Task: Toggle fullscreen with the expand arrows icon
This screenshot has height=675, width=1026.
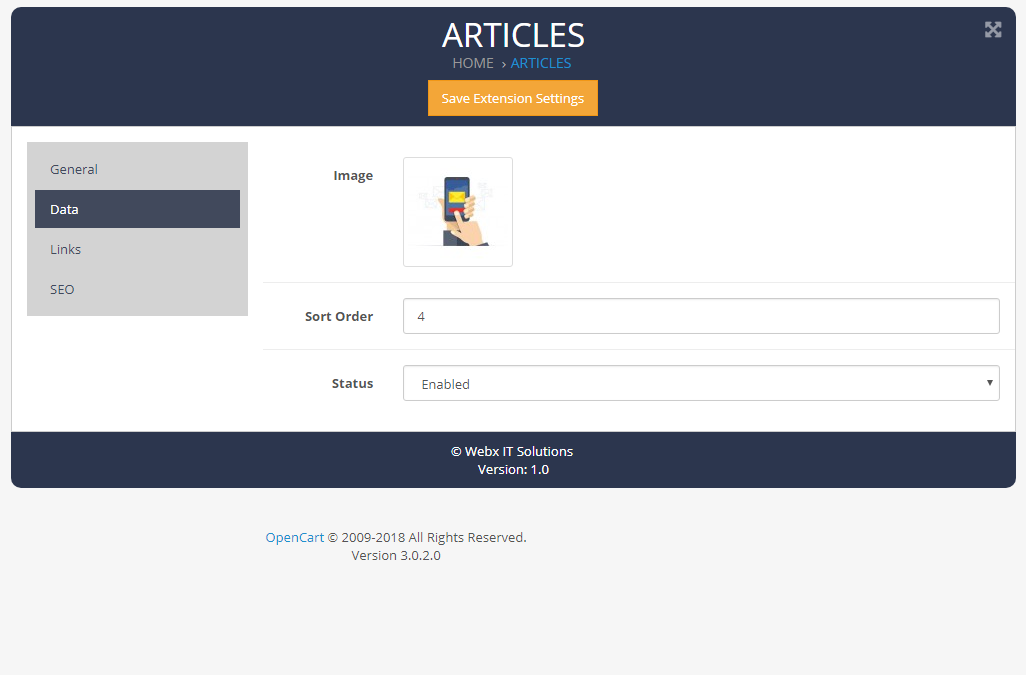Action: click(992, 30)
